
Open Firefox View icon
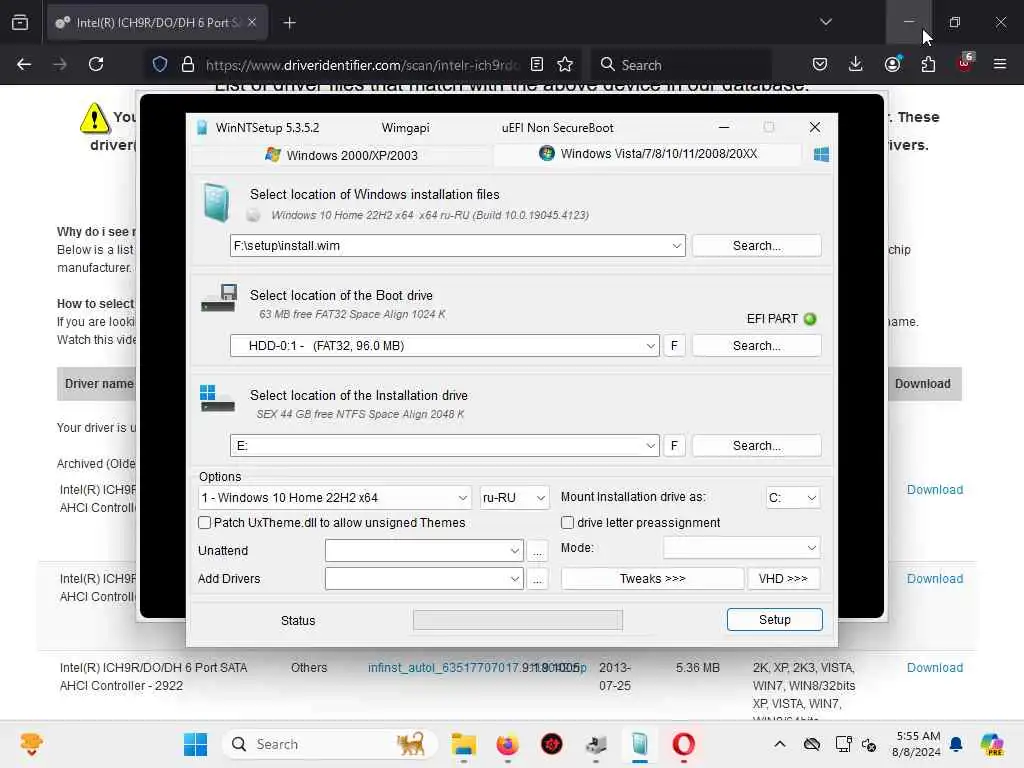tap(20, 22)
